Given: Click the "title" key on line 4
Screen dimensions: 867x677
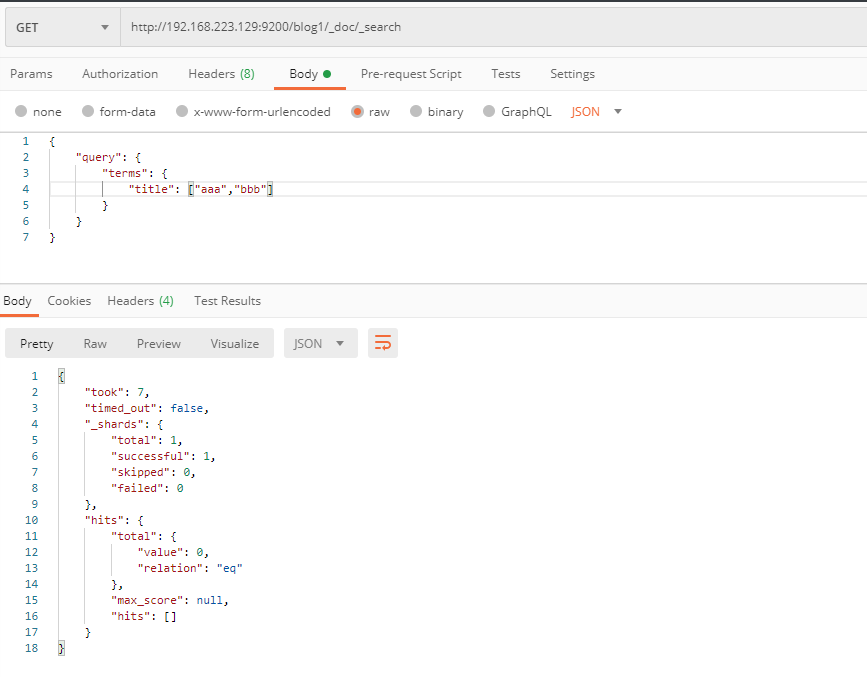Looking at the screenshot, I should pos(152,189).
